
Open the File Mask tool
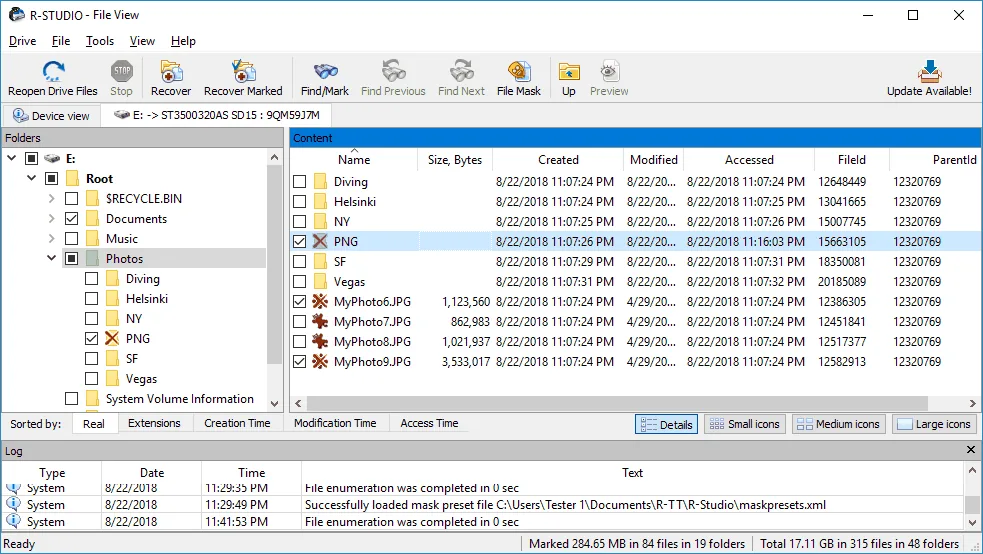pos(518,71)
